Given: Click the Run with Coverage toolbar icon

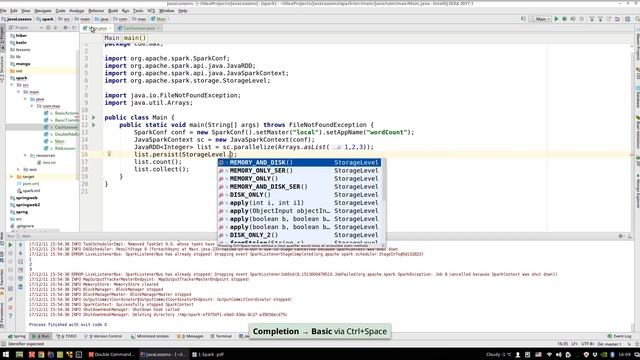Looking at the screenshot, I should click(573, 19).
